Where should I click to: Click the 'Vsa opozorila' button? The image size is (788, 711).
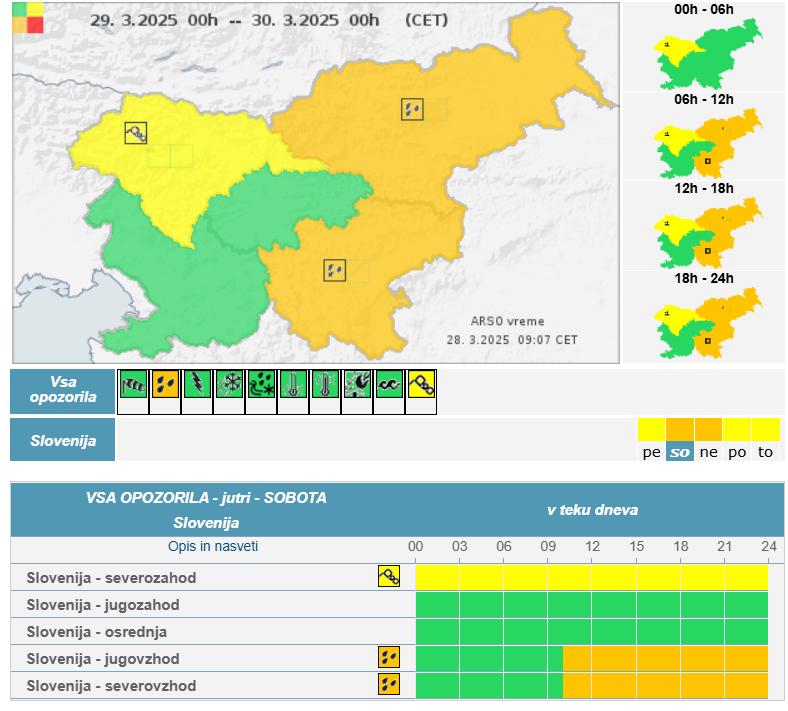point(62,389)
